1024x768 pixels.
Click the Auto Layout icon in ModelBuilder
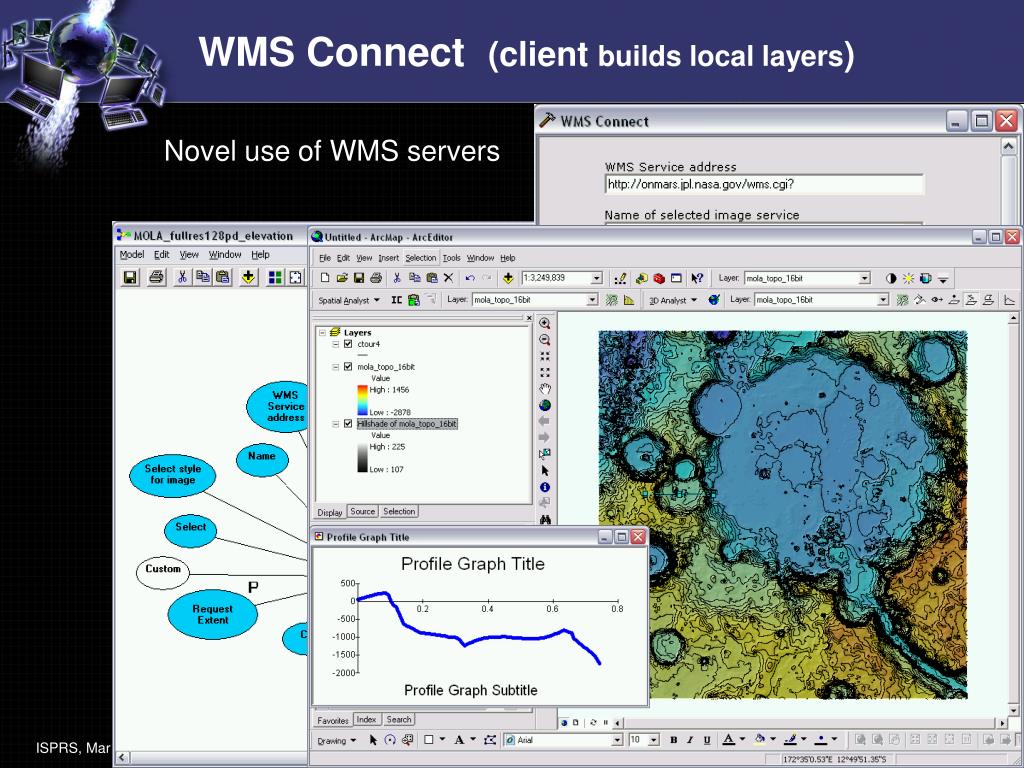click(276, 278)
